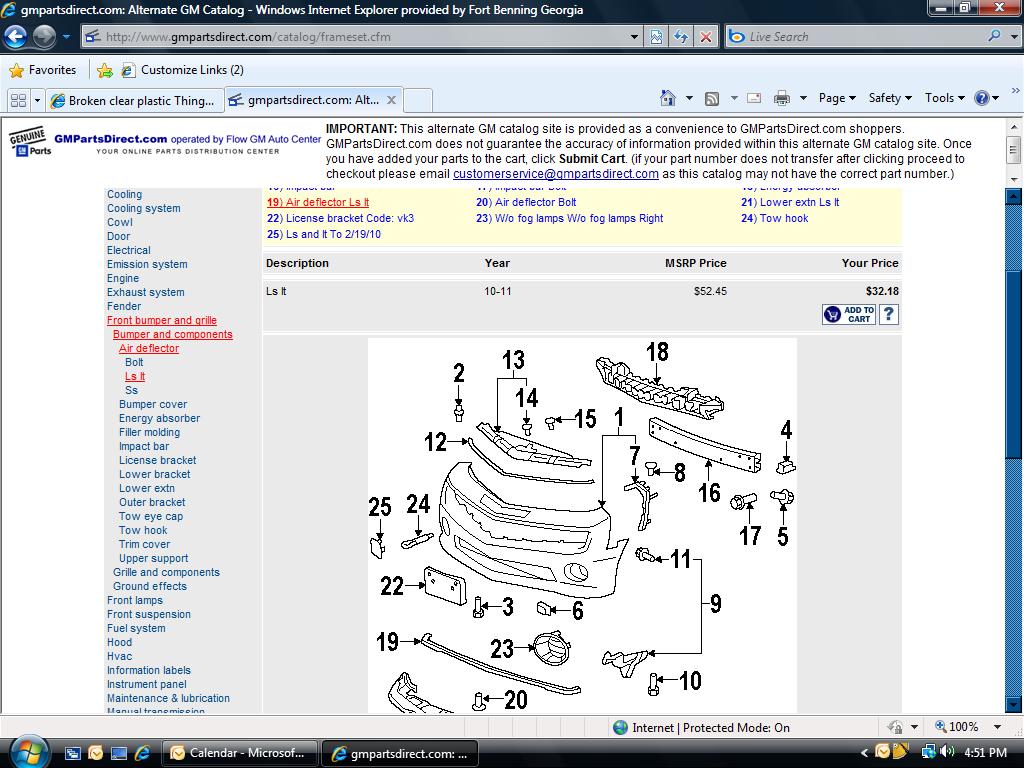This screenshot has width=1024, height=768.
Task: Click the Add to Cart button
Action: coord(849,314)
